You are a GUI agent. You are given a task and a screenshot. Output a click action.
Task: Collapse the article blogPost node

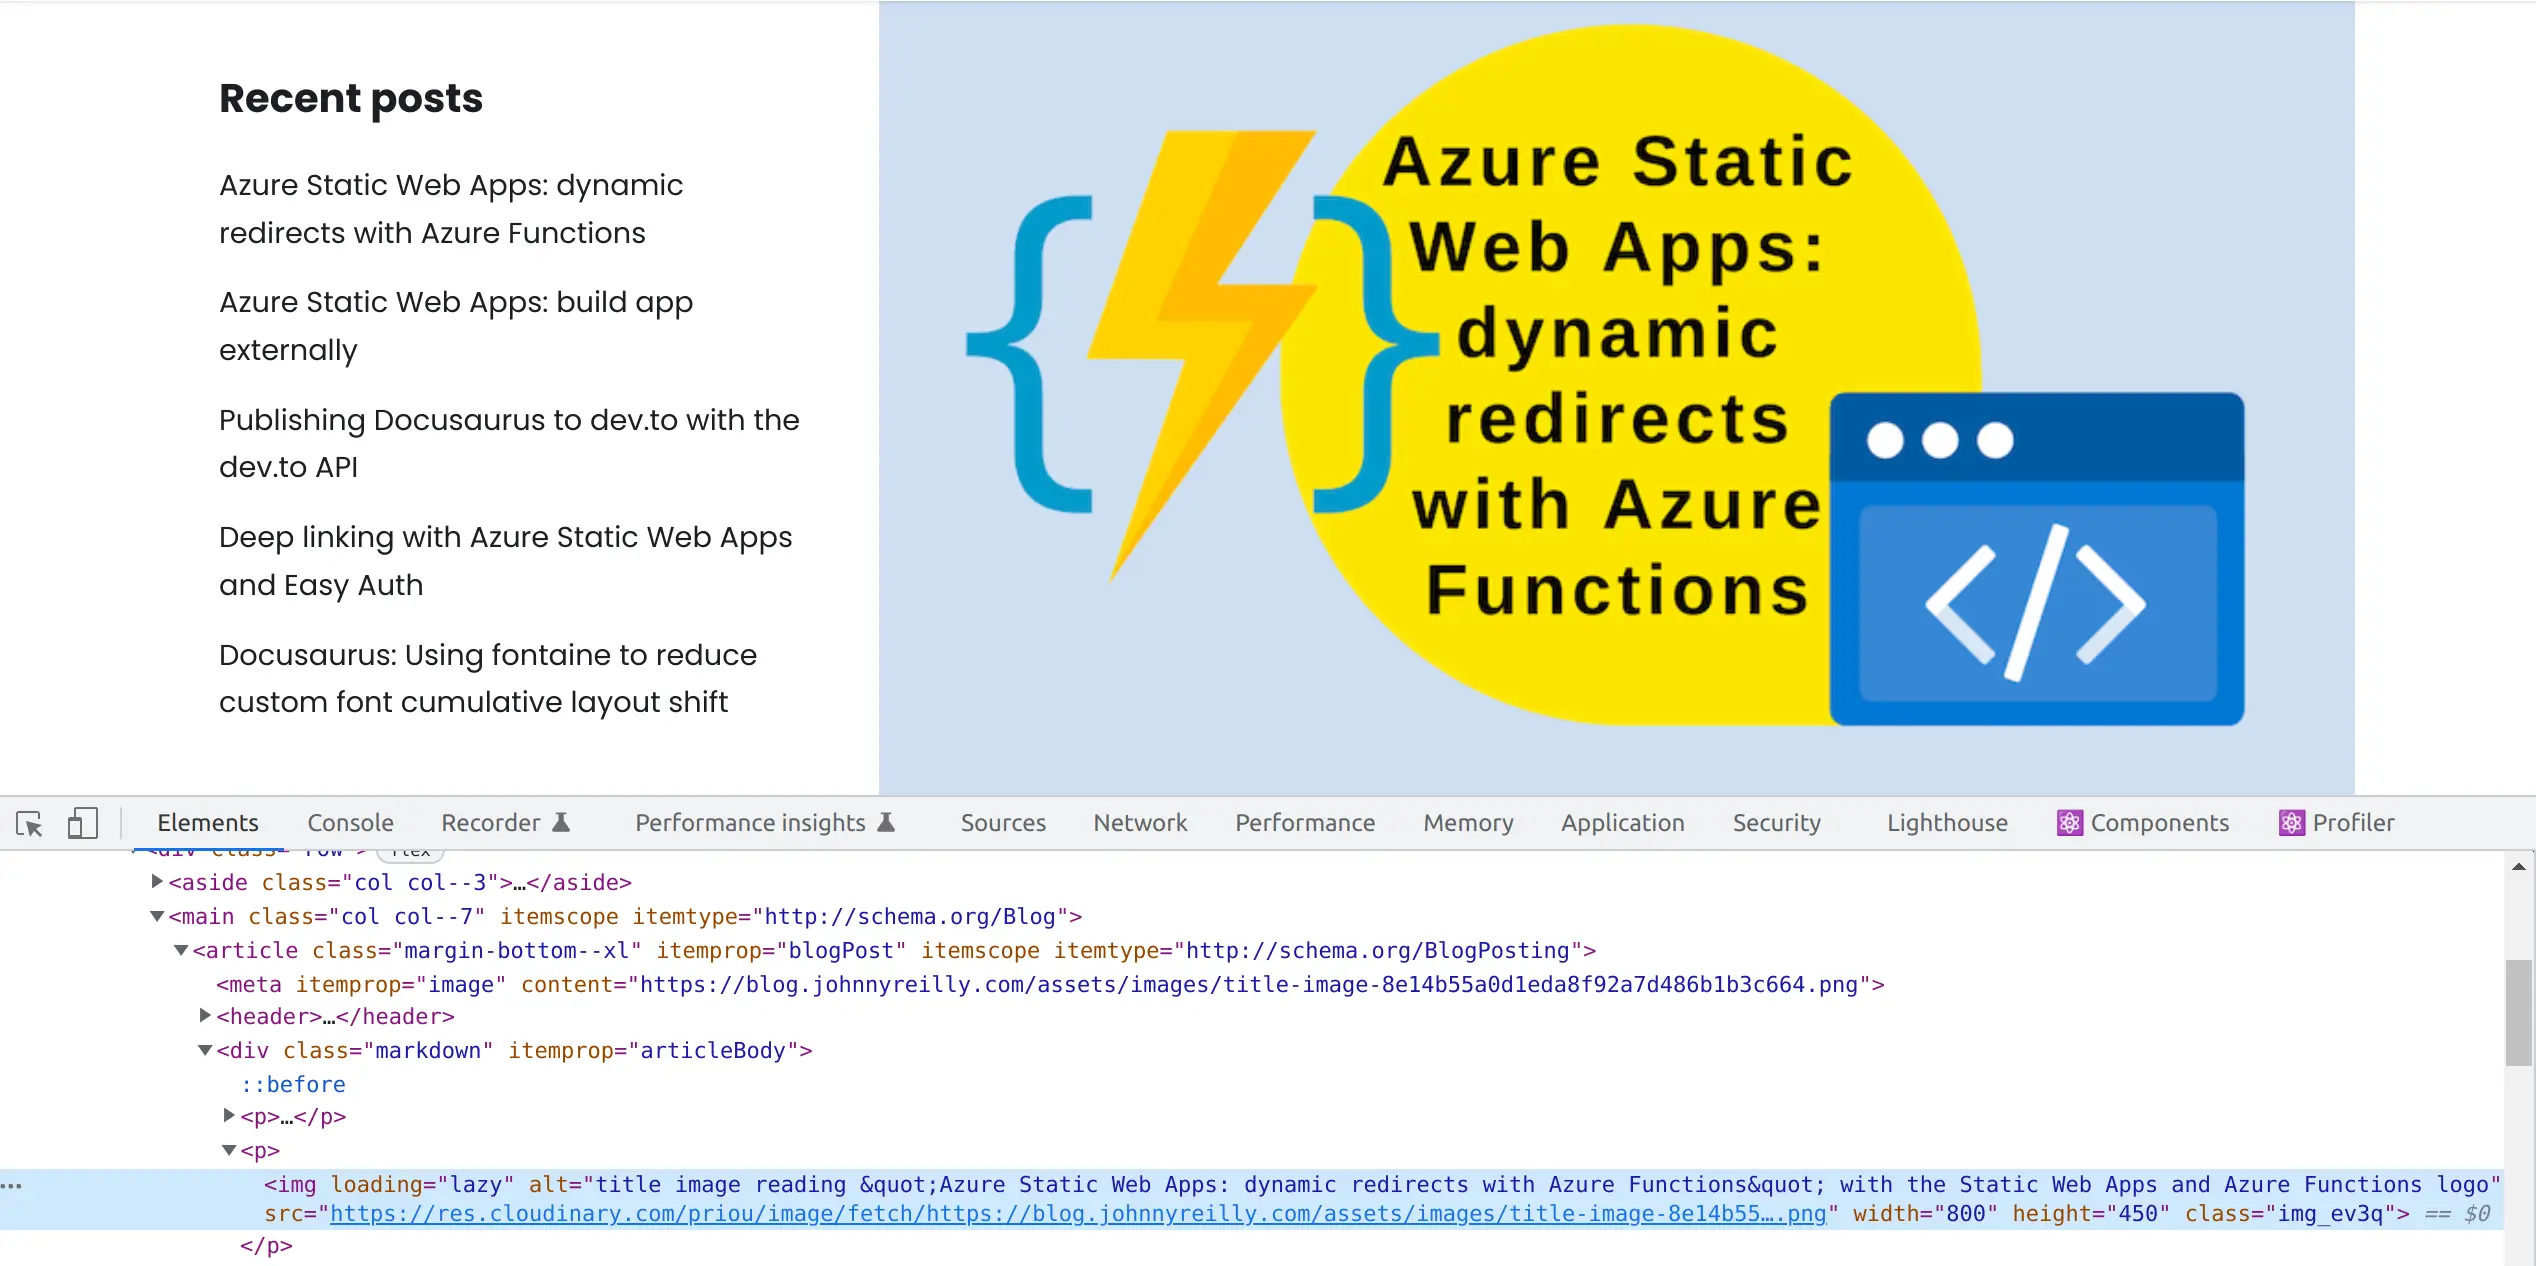coord(181,951)
